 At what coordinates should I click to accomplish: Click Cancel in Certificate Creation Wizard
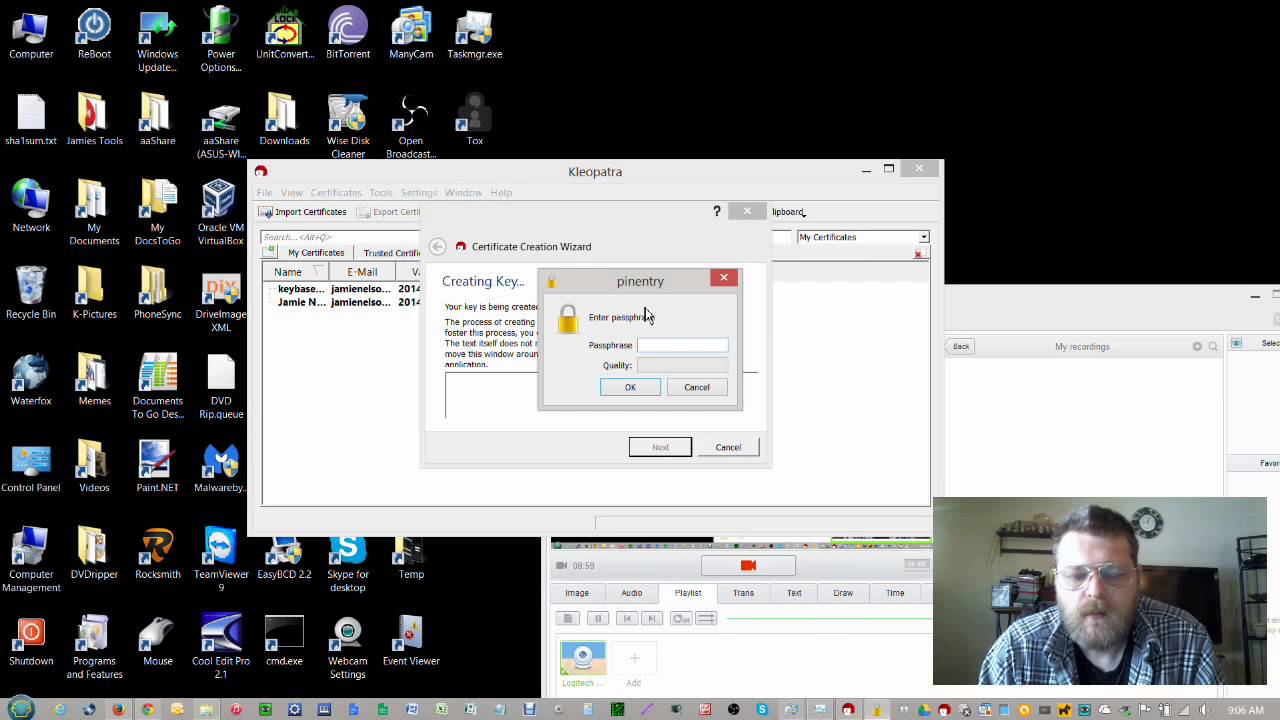(728, 447)
